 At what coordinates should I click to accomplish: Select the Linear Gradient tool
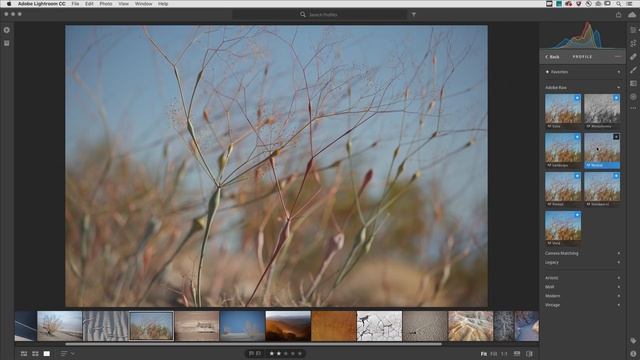[633, 83]
